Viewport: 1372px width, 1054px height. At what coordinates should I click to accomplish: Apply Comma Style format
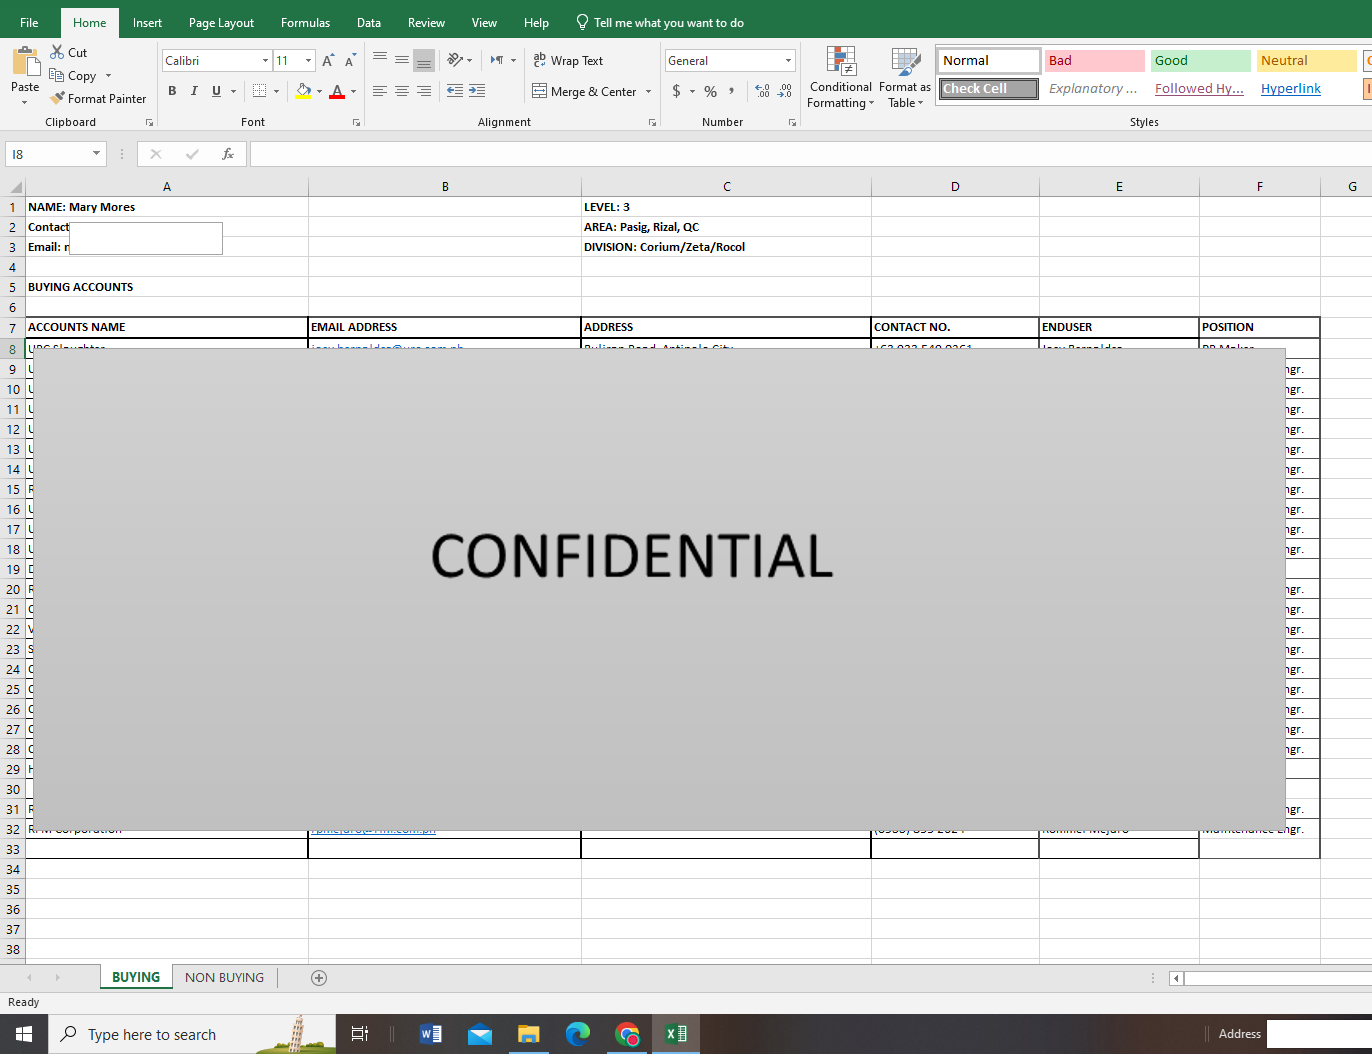coord(732,91)
